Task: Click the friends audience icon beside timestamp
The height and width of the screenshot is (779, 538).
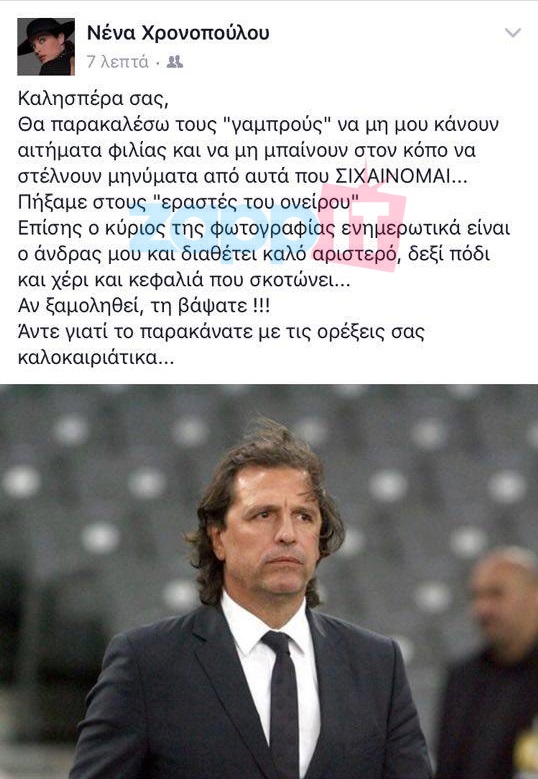Action: (x=174, y=62)
